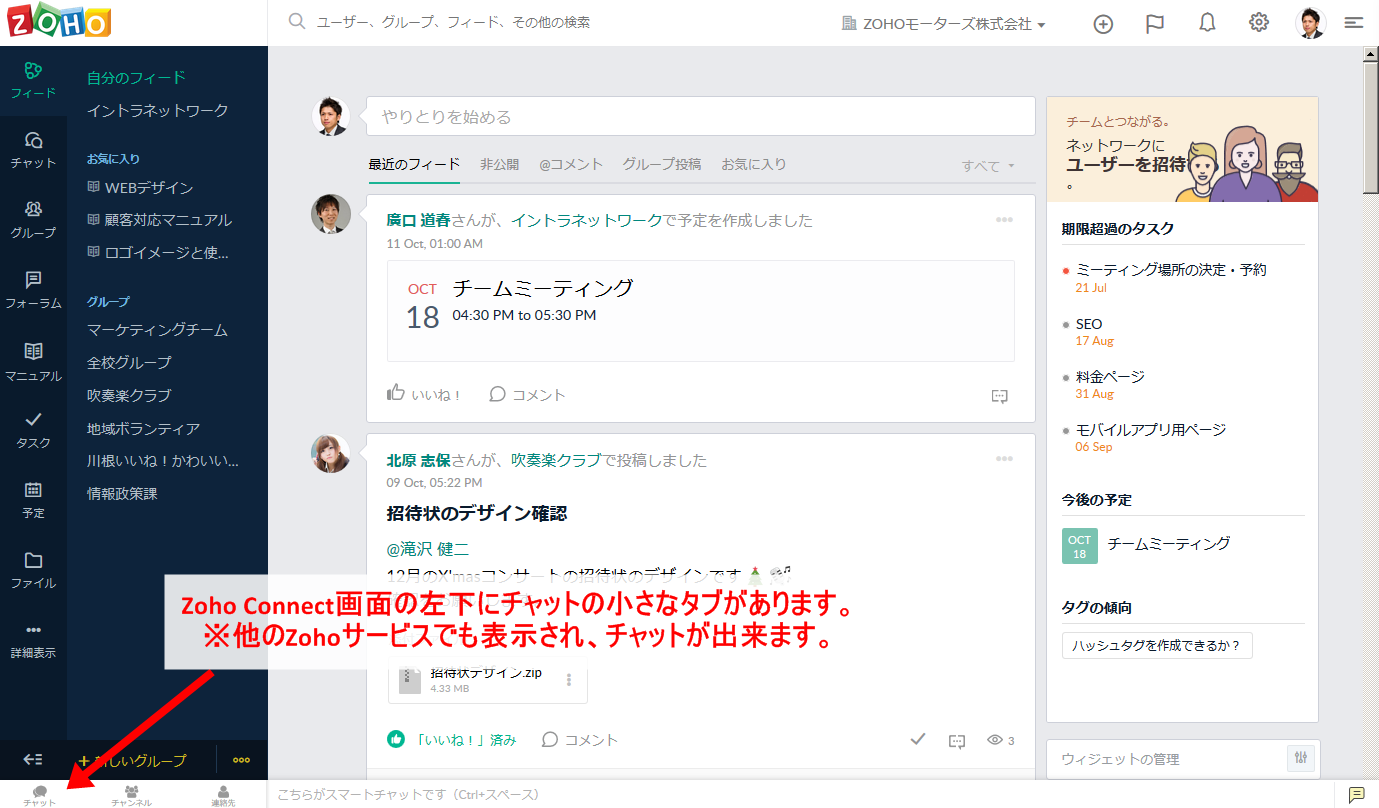
Task: Open マーケティングチーム group
Action: 157,329
